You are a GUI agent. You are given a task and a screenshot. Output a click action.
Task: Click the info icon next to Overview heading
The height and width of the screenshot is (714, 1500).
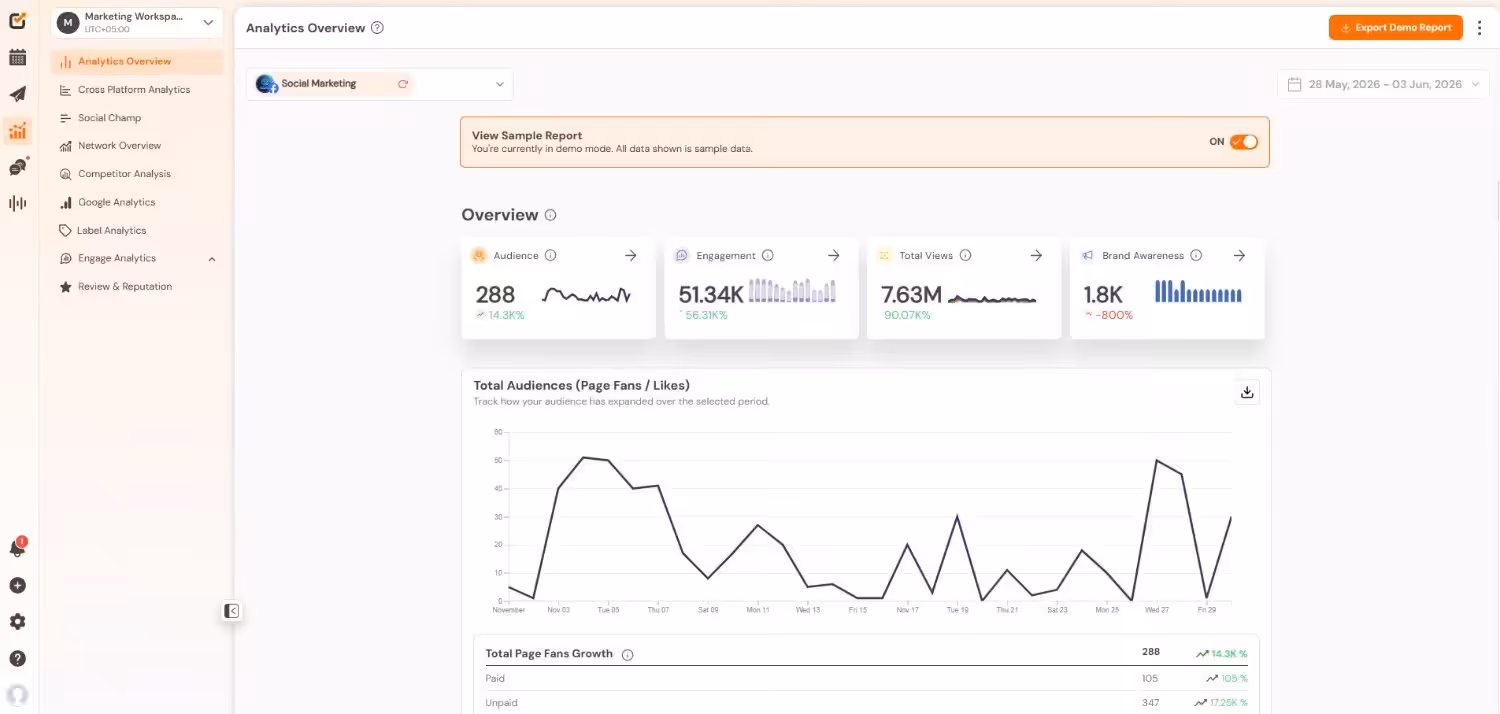tap(550, 215)
